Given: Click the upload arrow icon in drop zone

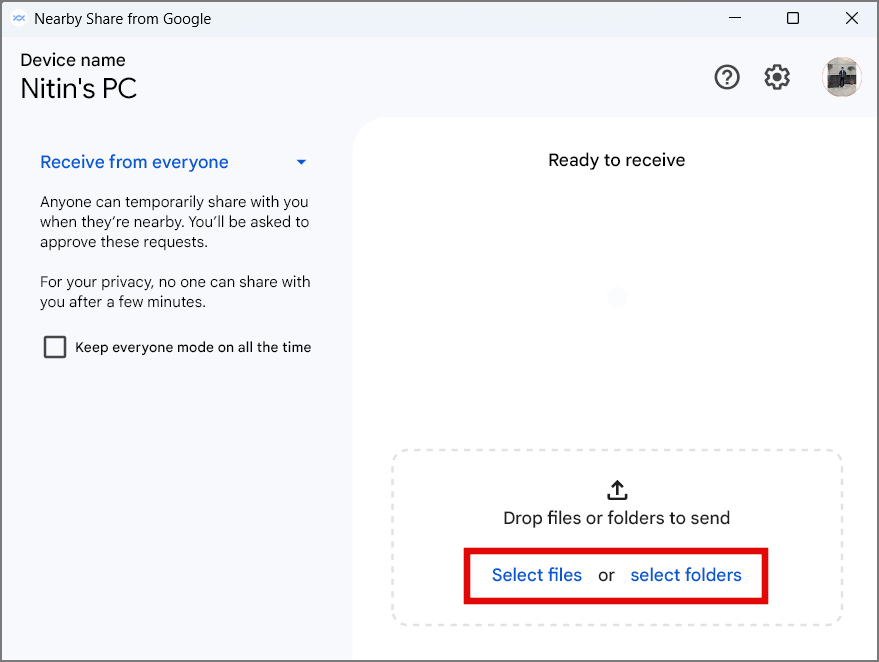Looking at the screenshot, I should (617, 490).
